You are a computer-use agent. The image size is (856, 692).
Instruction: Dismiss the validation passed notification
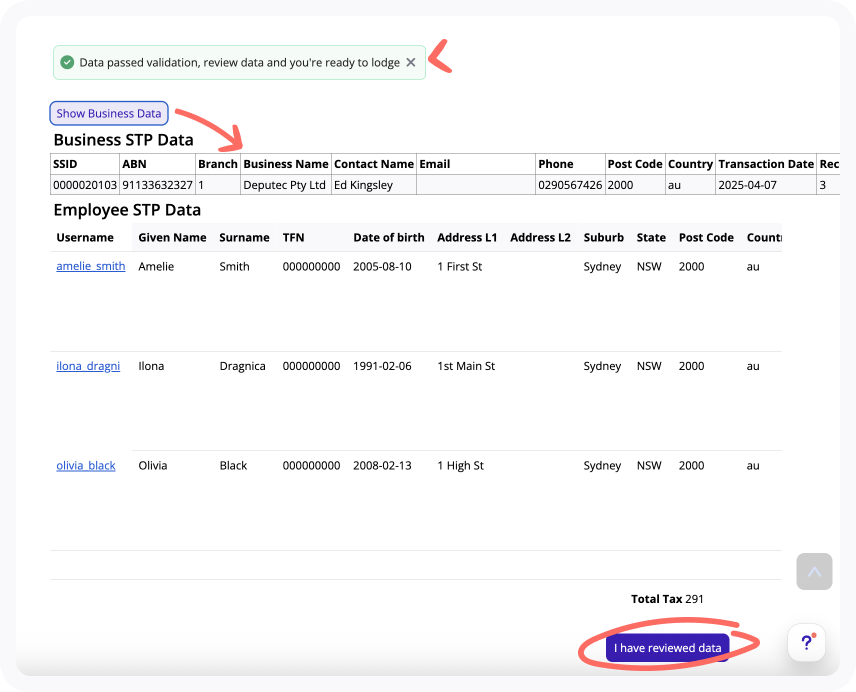pyautogui.click(x=411, y=63)
